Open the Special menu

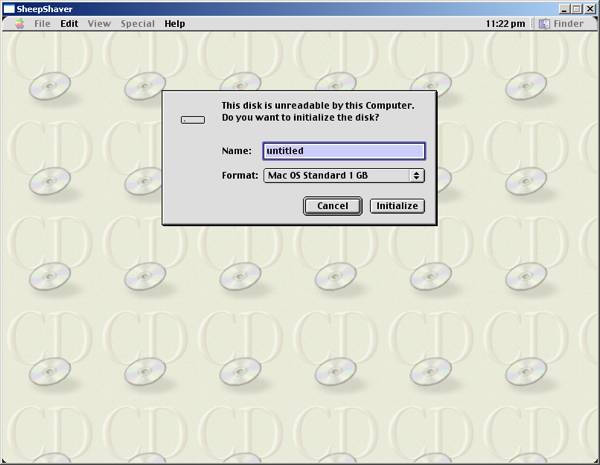tap(136, 23)
